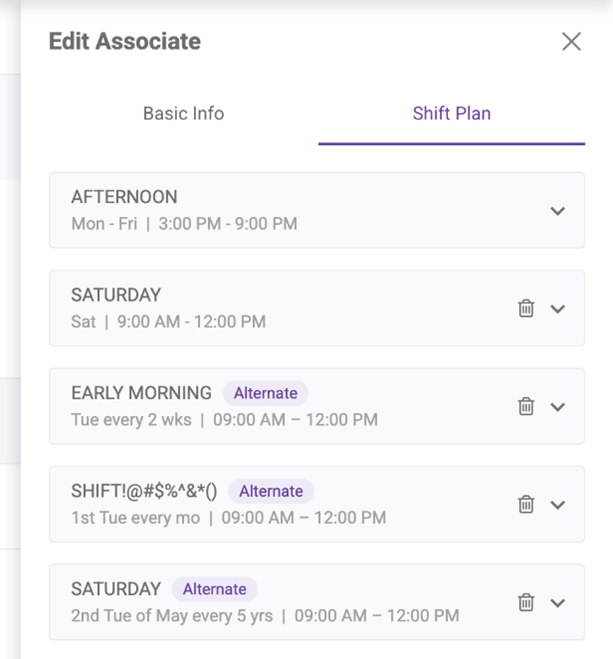This screenshot has width=613, height=659.
Task: Click the AFTERNOON shift title
Action: coord(124,197)
